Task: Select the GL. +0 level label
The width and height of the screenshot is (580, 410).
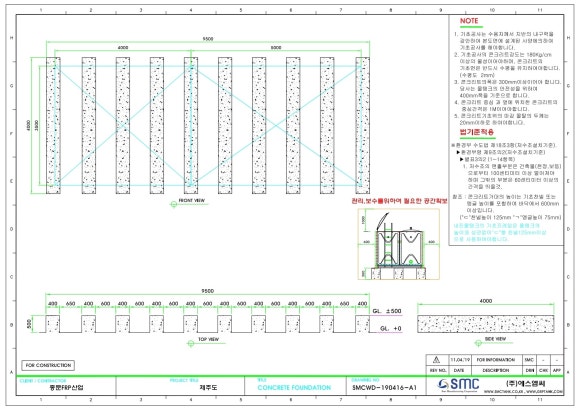Action: (x=391, y=328)
